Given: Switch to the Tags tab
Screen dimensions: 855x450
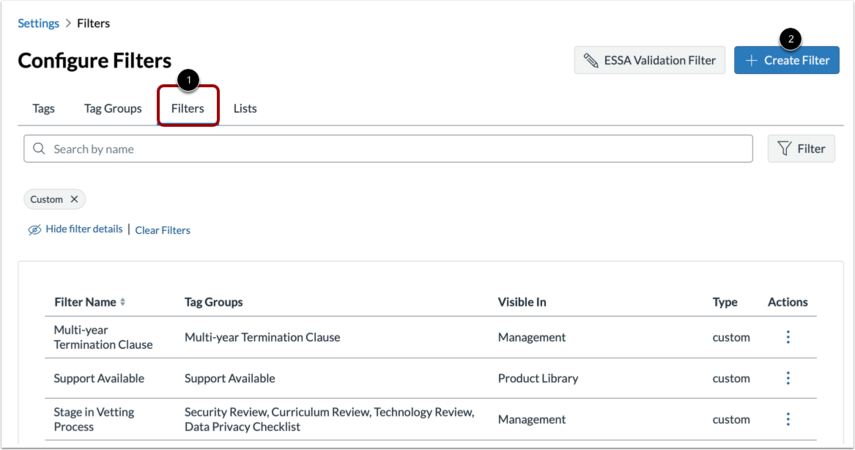Looking at the screenshot, I should click(x=44, y=108).
